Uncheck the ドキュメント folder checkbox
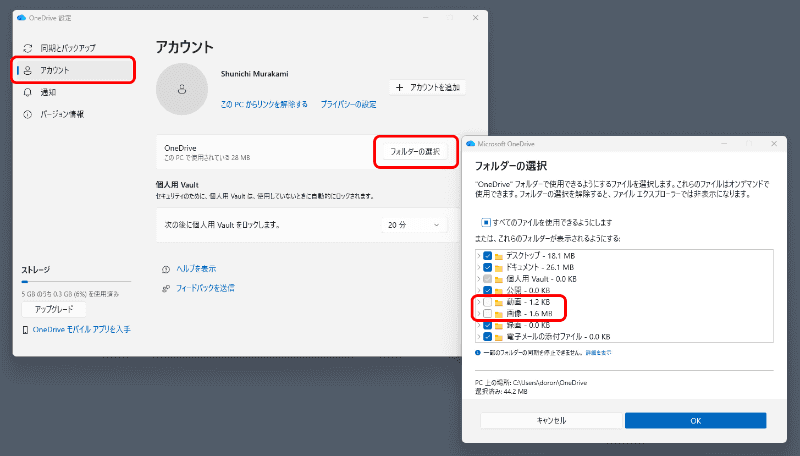Screen dimensions: 800x456 [487, 267]
